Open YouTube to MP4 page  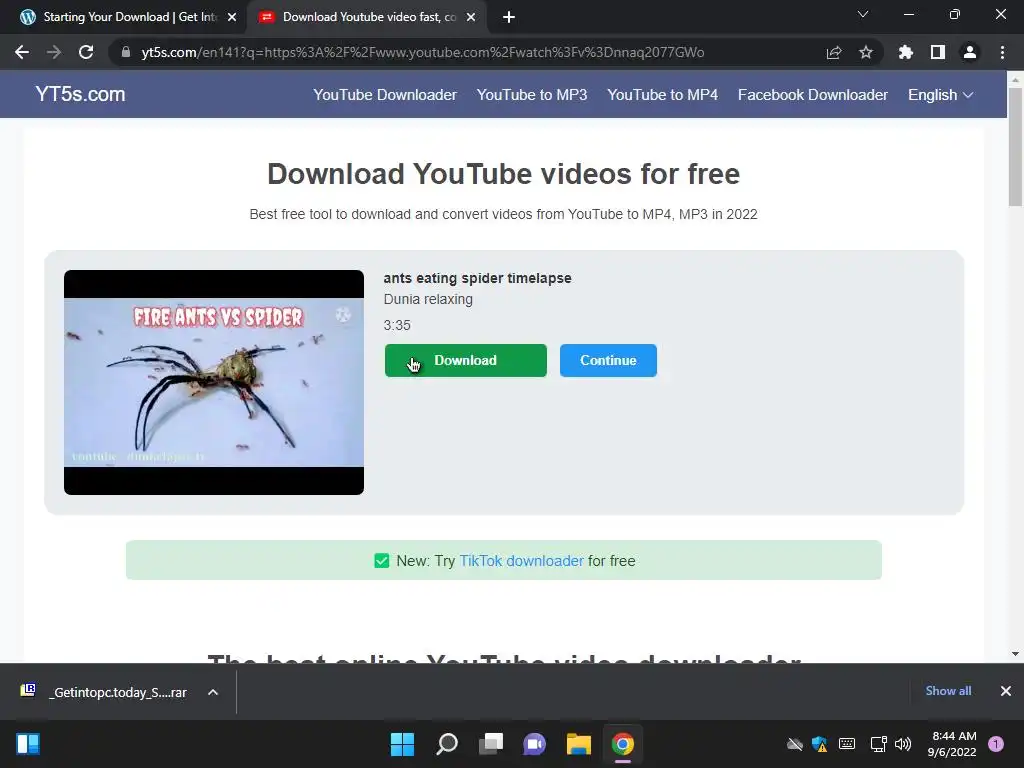pos(662,95)
